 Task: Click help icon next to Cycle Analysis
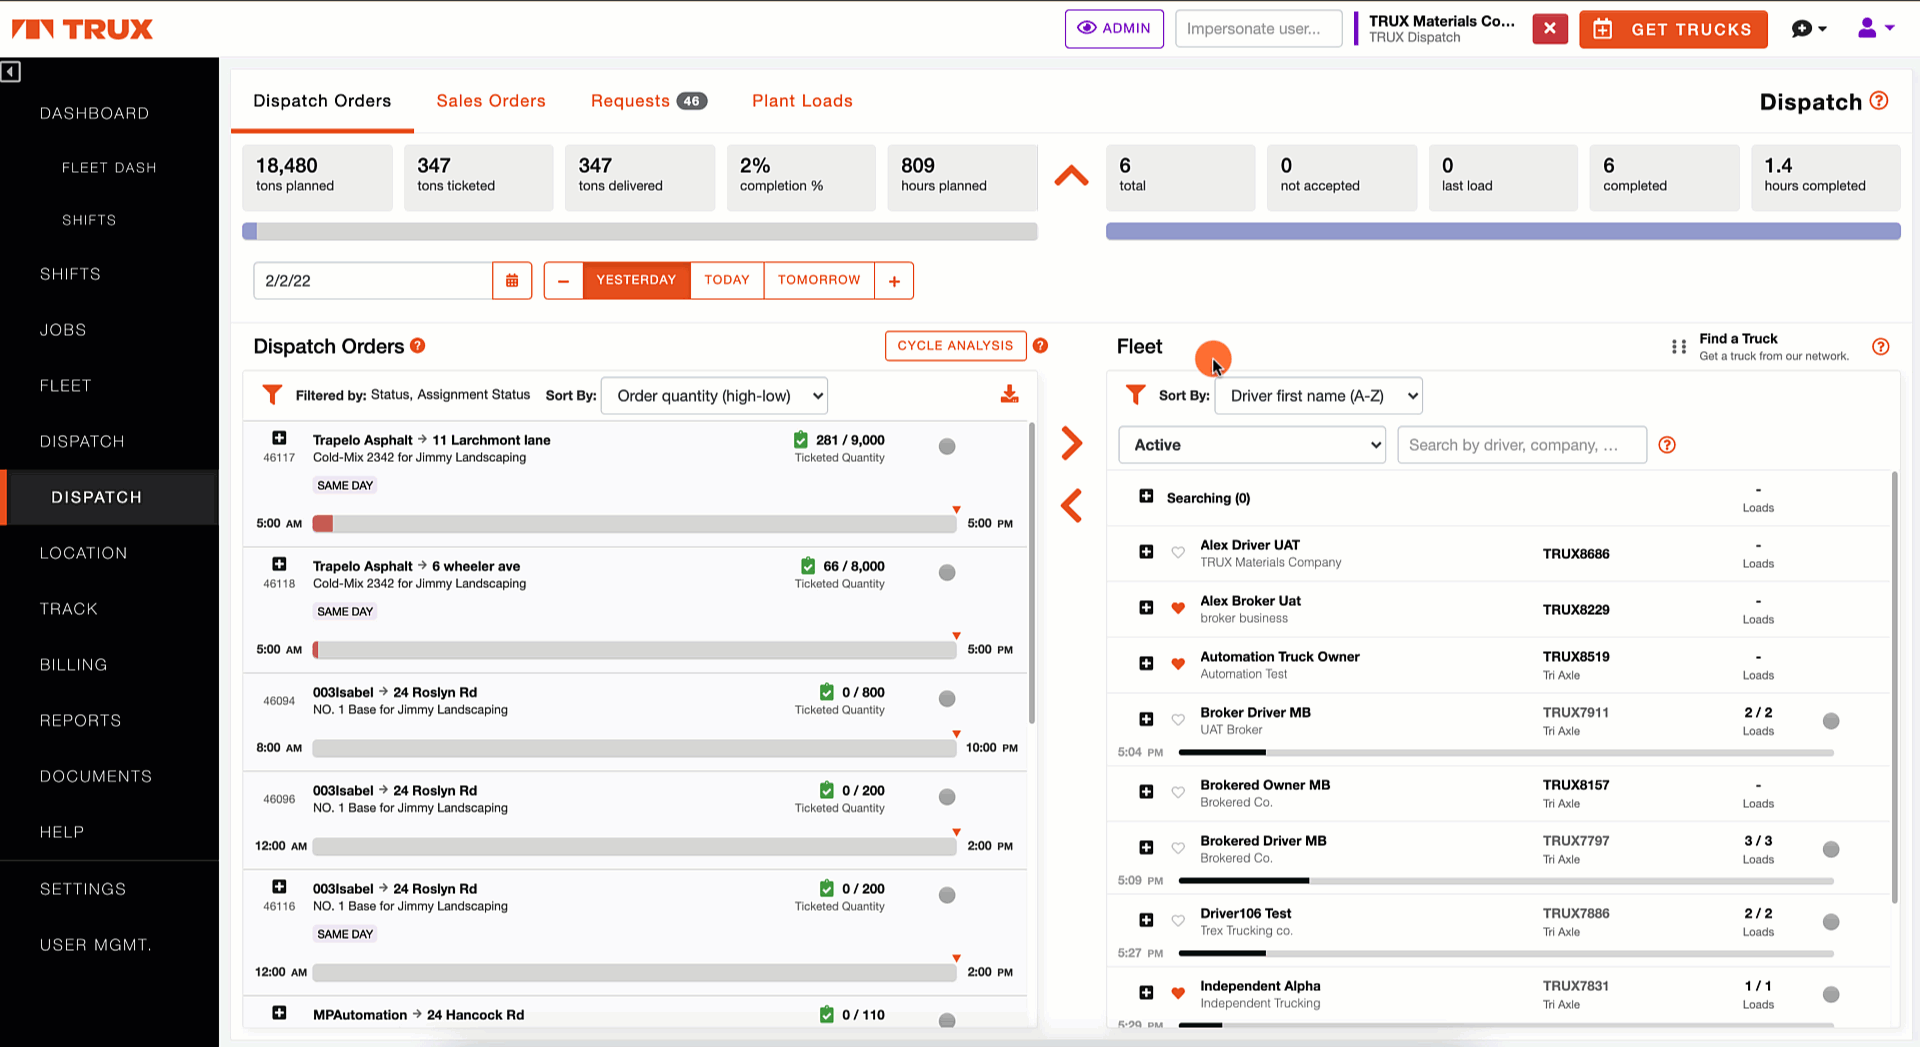pos(1040,346)
